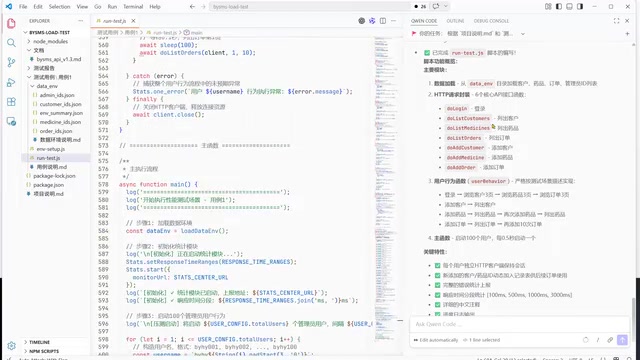
Task: Open the Search view in activity bar
Action: (11, 43)
